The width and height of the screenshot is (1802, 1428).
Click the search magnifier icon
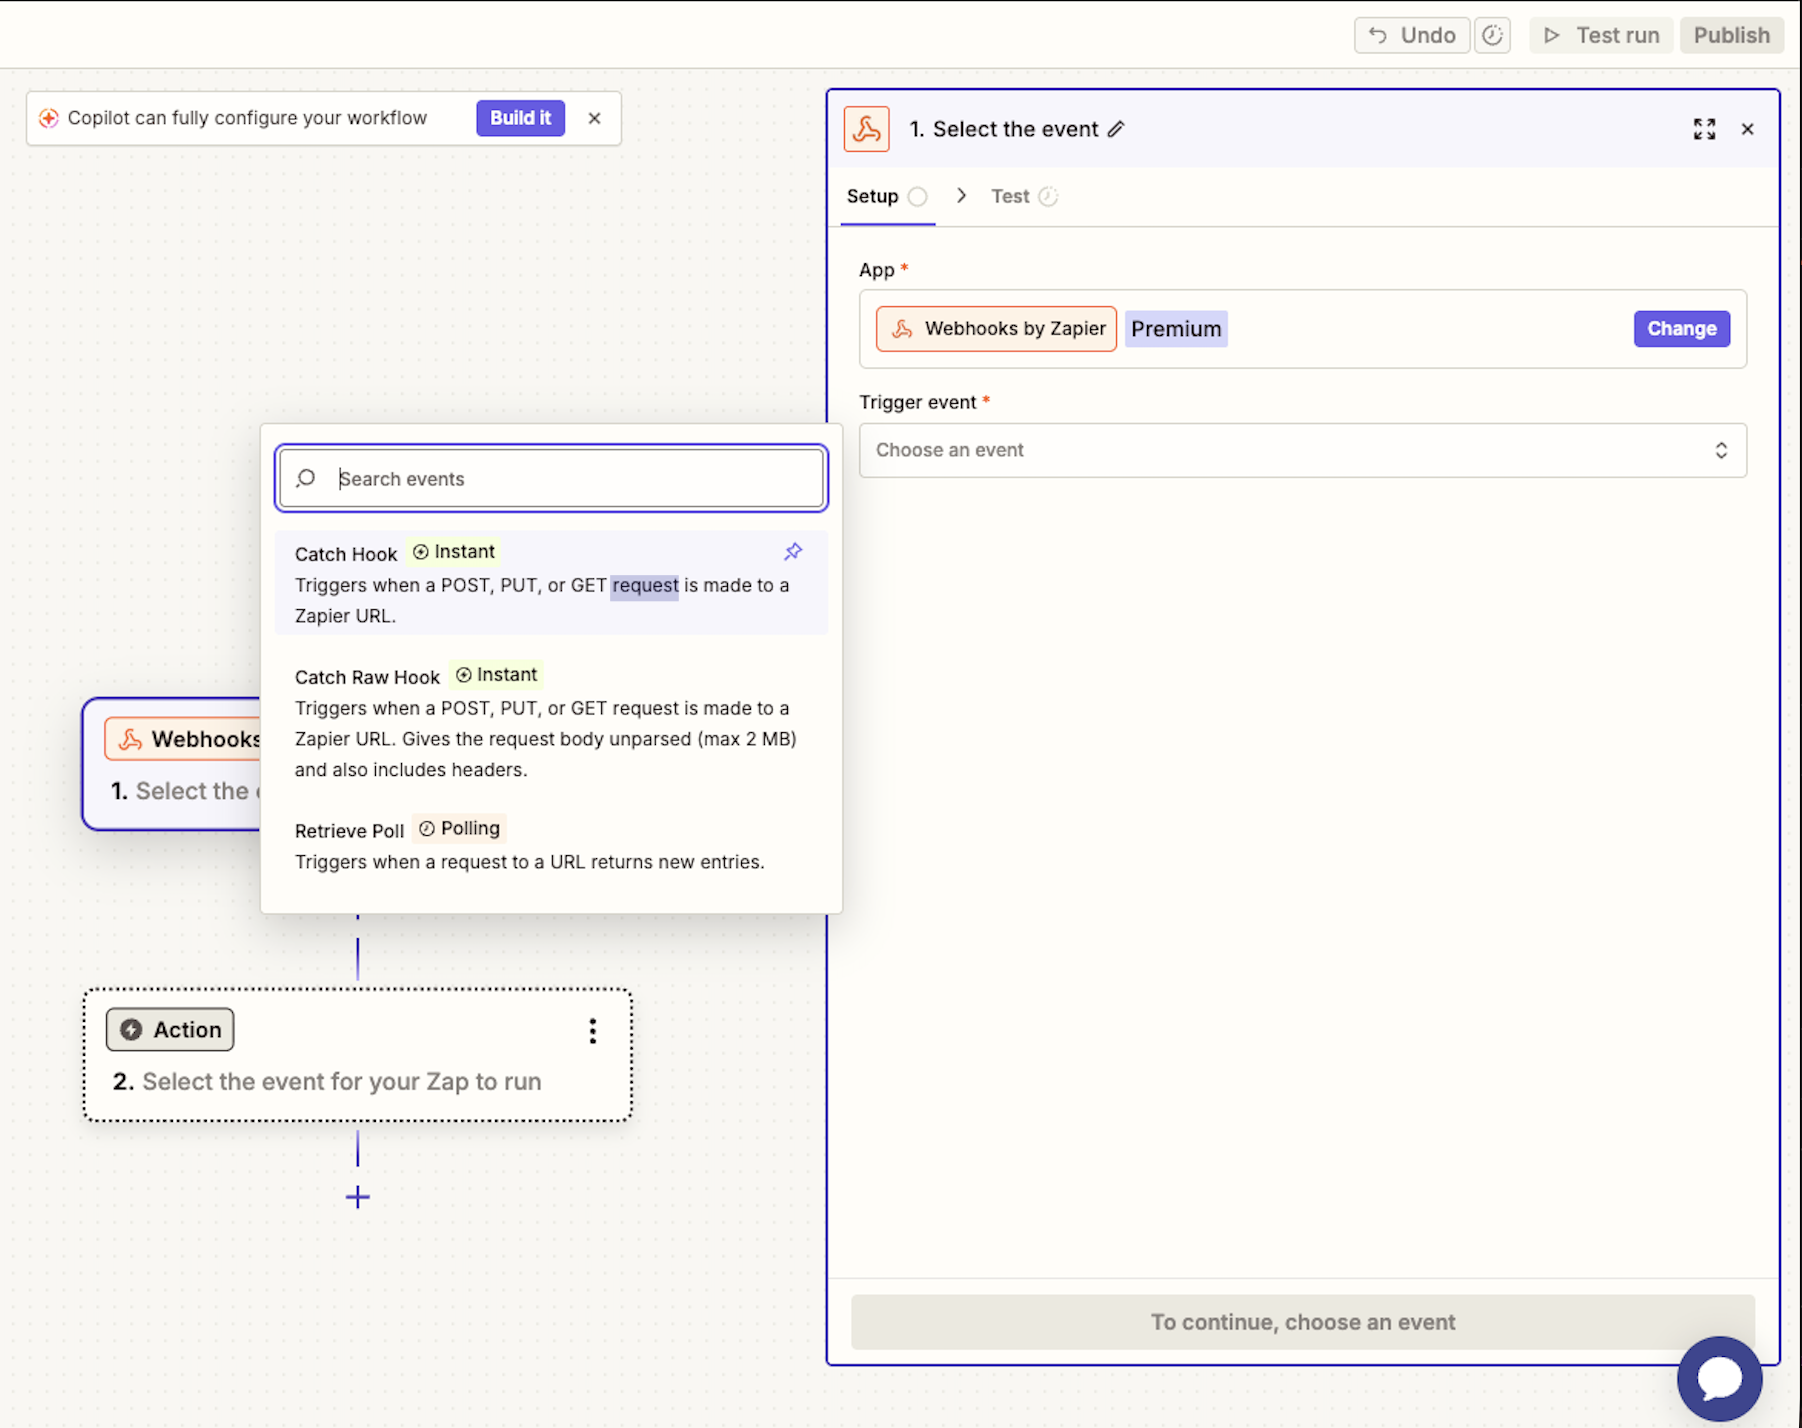point(306,478)
